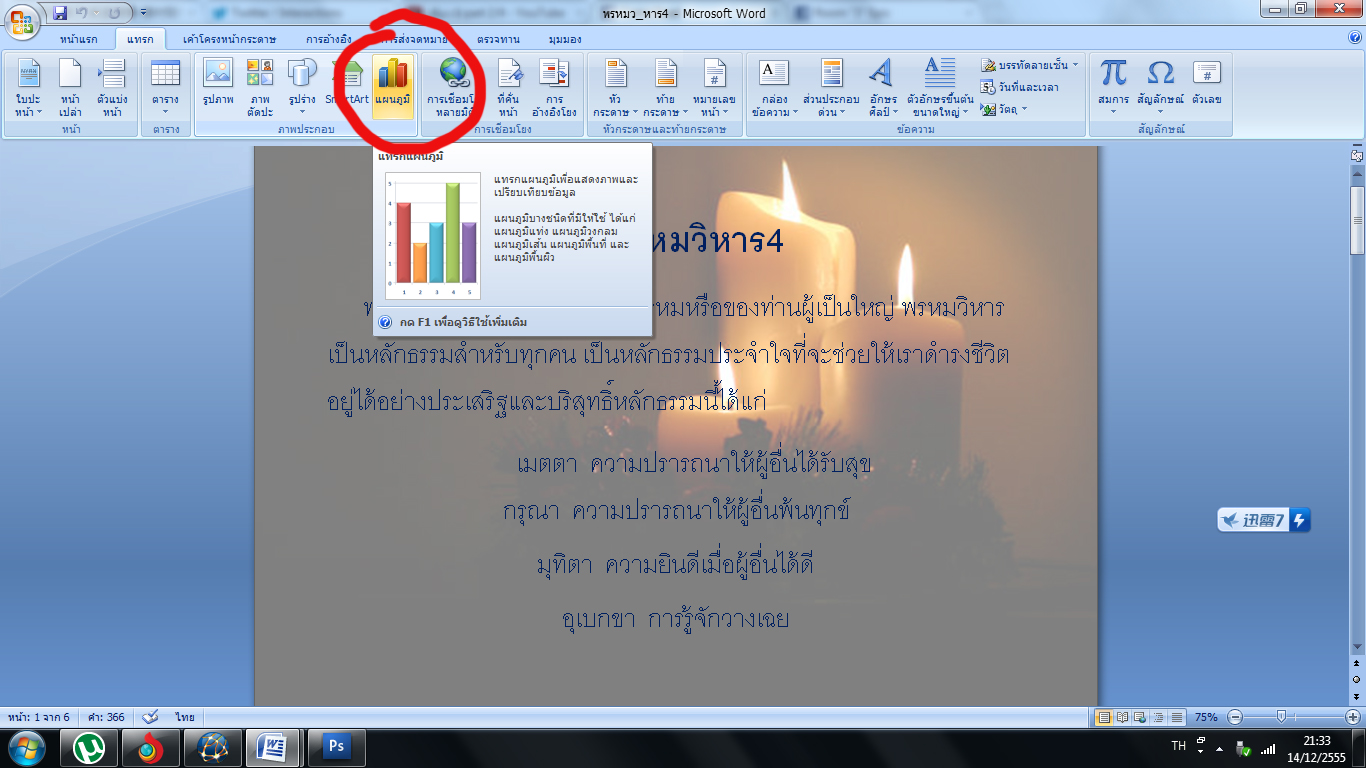This screenshot has height=768, width=1366.
Task: Open uTorrent from the taskbar
Action: pos(91,747)
